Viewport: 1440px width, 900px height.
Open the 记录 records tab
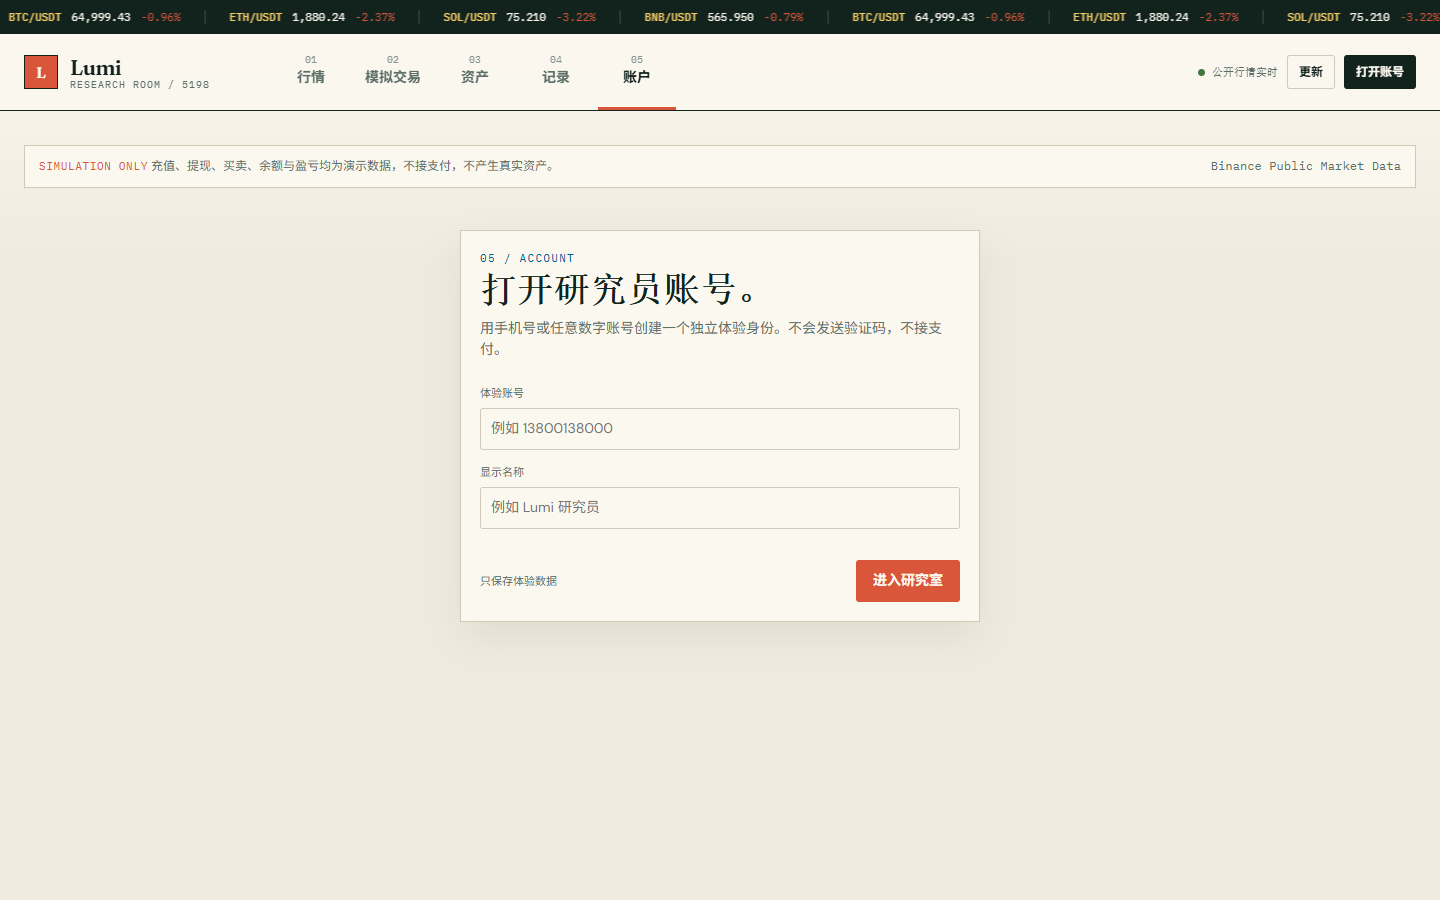tap(556, 71)
